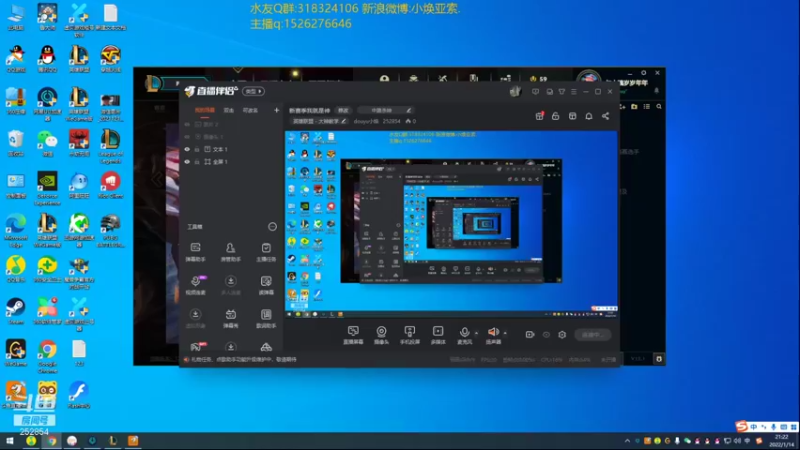
Task: Open 读弹幕 tool in the toolbox
Action: tap(266, 285)
